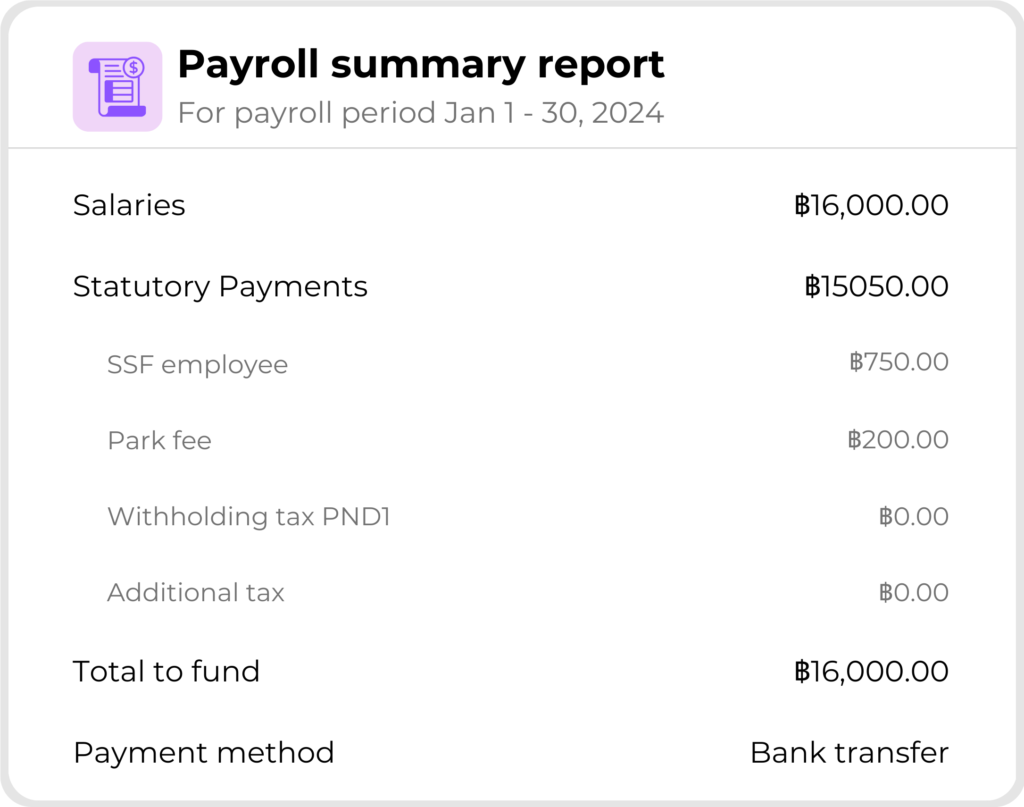The width and height of the screenshot is (1024, 807).
Task: Click the Salaries amount ฿16,000.00
Action: 871,206
